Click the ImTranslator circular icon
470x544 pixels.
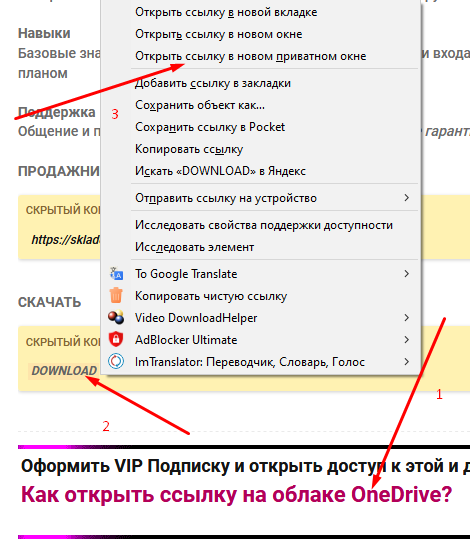[x=116, y=362]
